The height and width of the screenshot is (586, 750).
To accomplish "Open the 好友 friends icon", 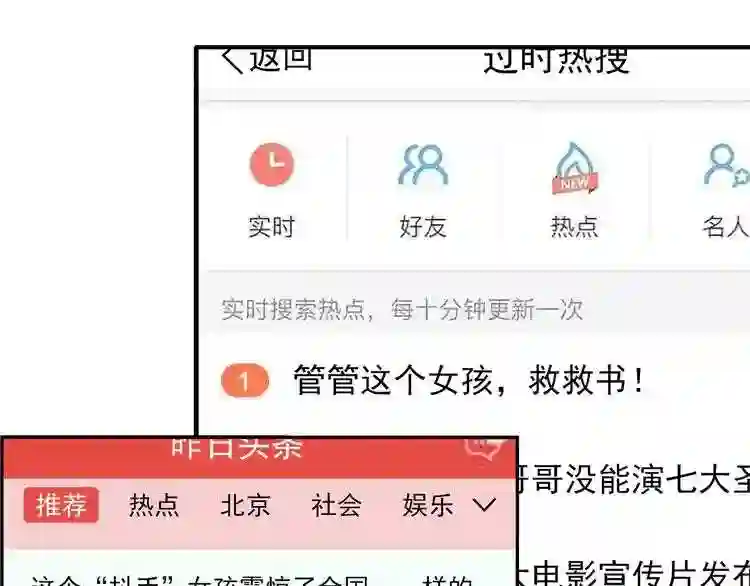I will (423, 164).
